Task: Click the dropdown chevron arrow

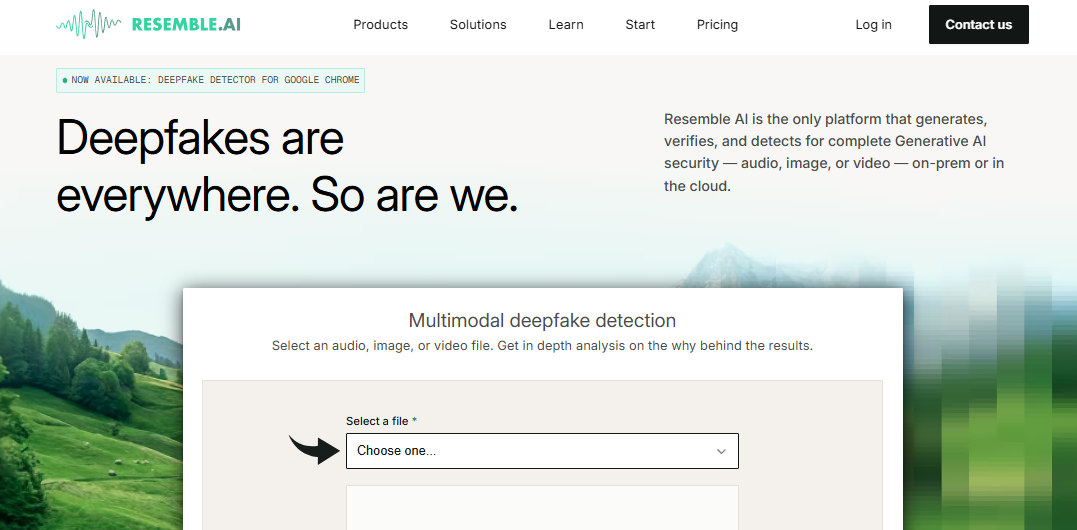Action: [721, 452]
